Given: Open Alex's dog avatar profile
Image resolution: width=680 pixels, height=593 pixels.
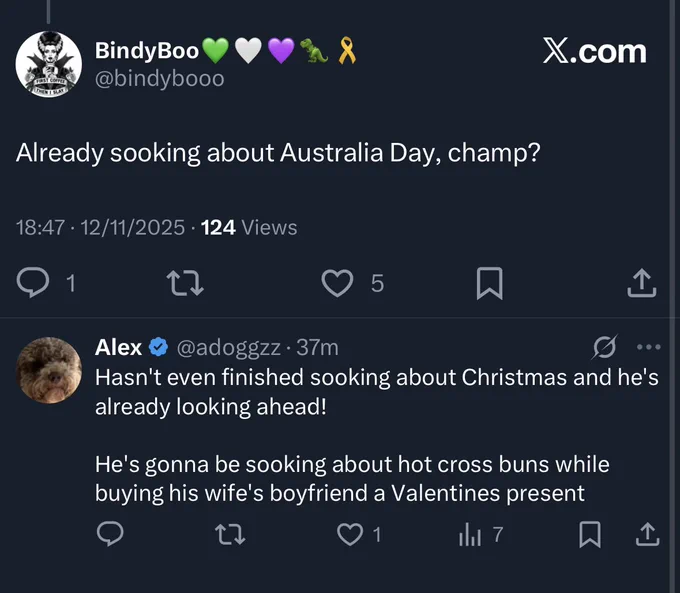Looking at the screenshot, I should [x=49, y=370].
